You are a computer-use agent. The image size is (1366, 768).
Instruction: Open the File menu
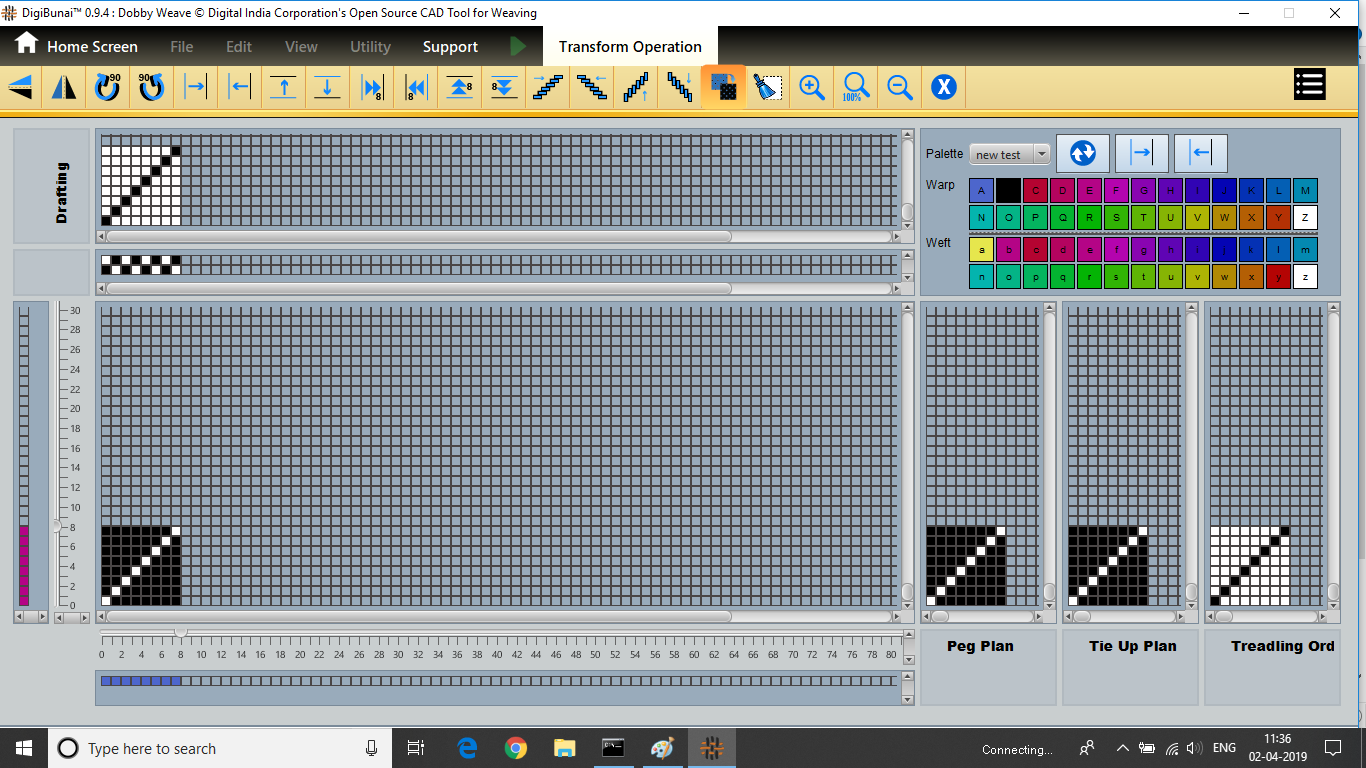181,47
